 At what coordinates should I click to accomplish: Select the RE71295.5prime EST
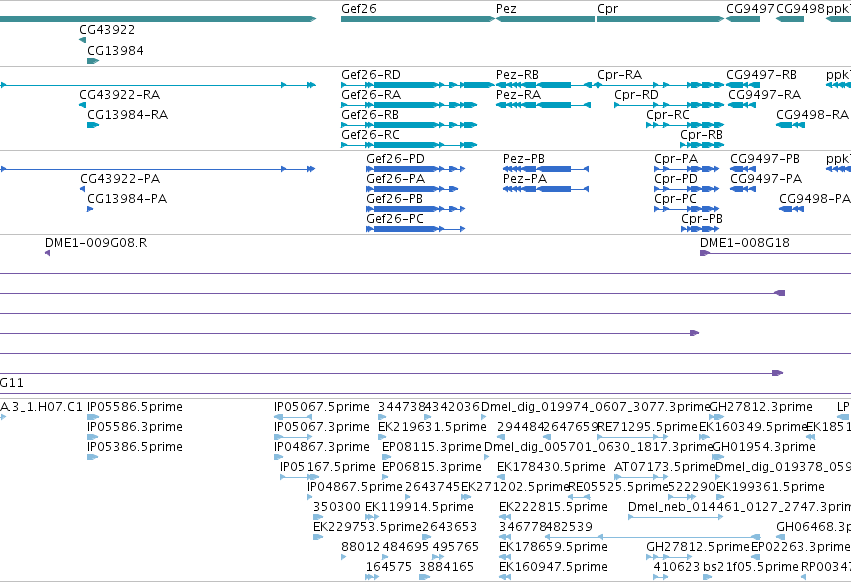(633, 437)
